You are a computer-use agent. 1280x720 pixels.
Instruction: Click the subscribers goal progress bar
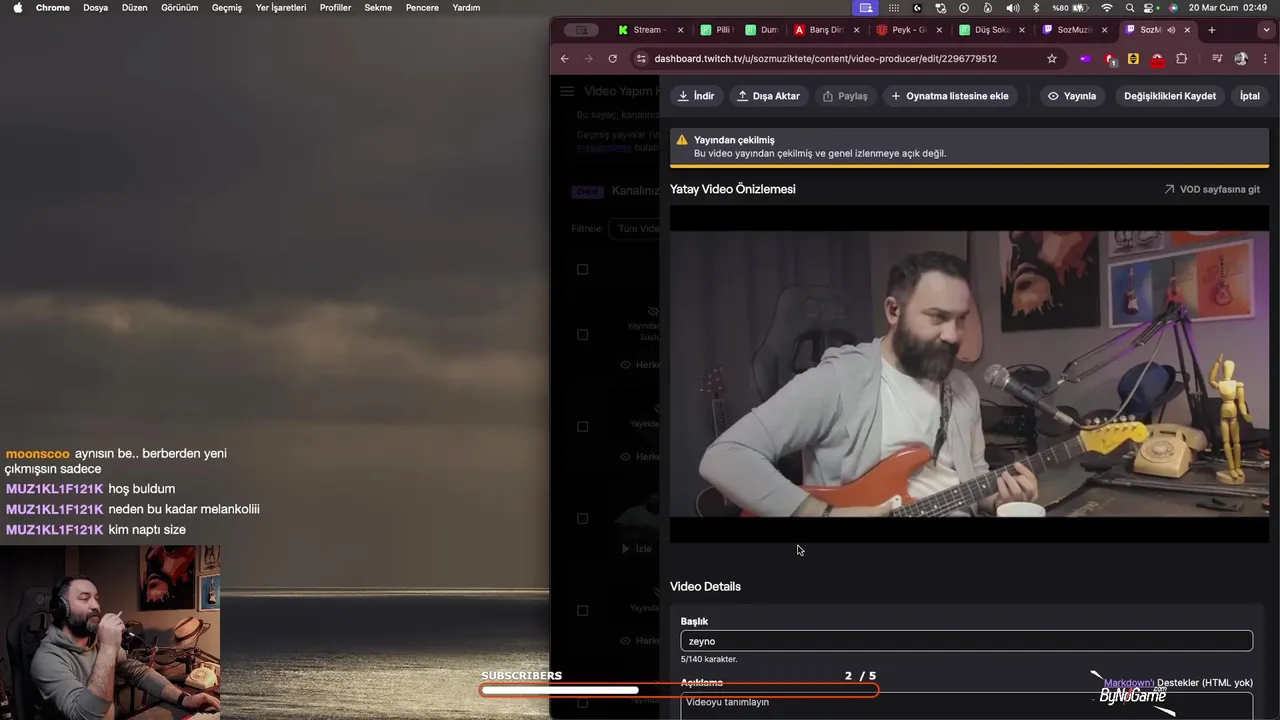tap(679, 690)
